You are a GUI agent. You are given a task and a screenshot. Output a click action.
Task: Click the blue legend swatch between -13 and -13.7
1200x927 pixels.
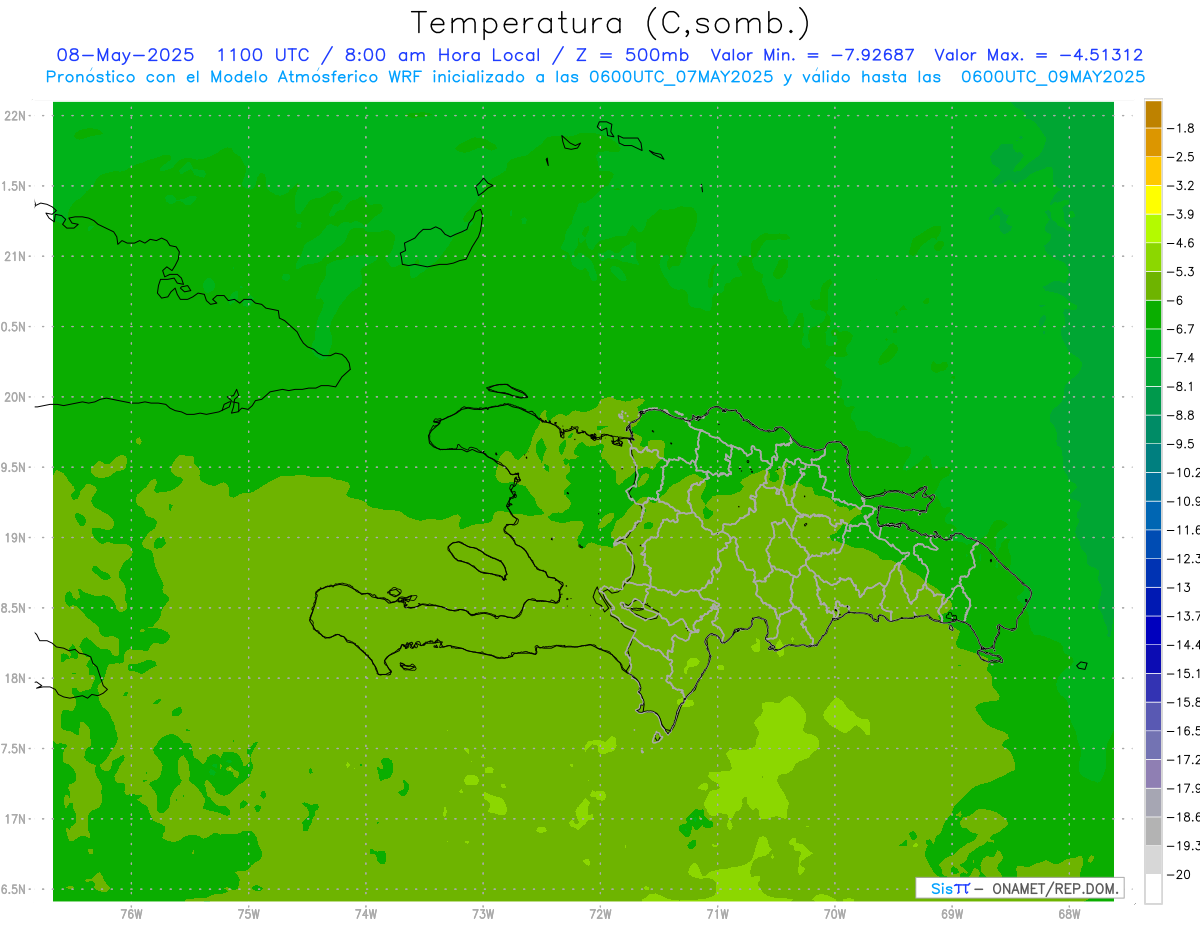click(1153, 601)
